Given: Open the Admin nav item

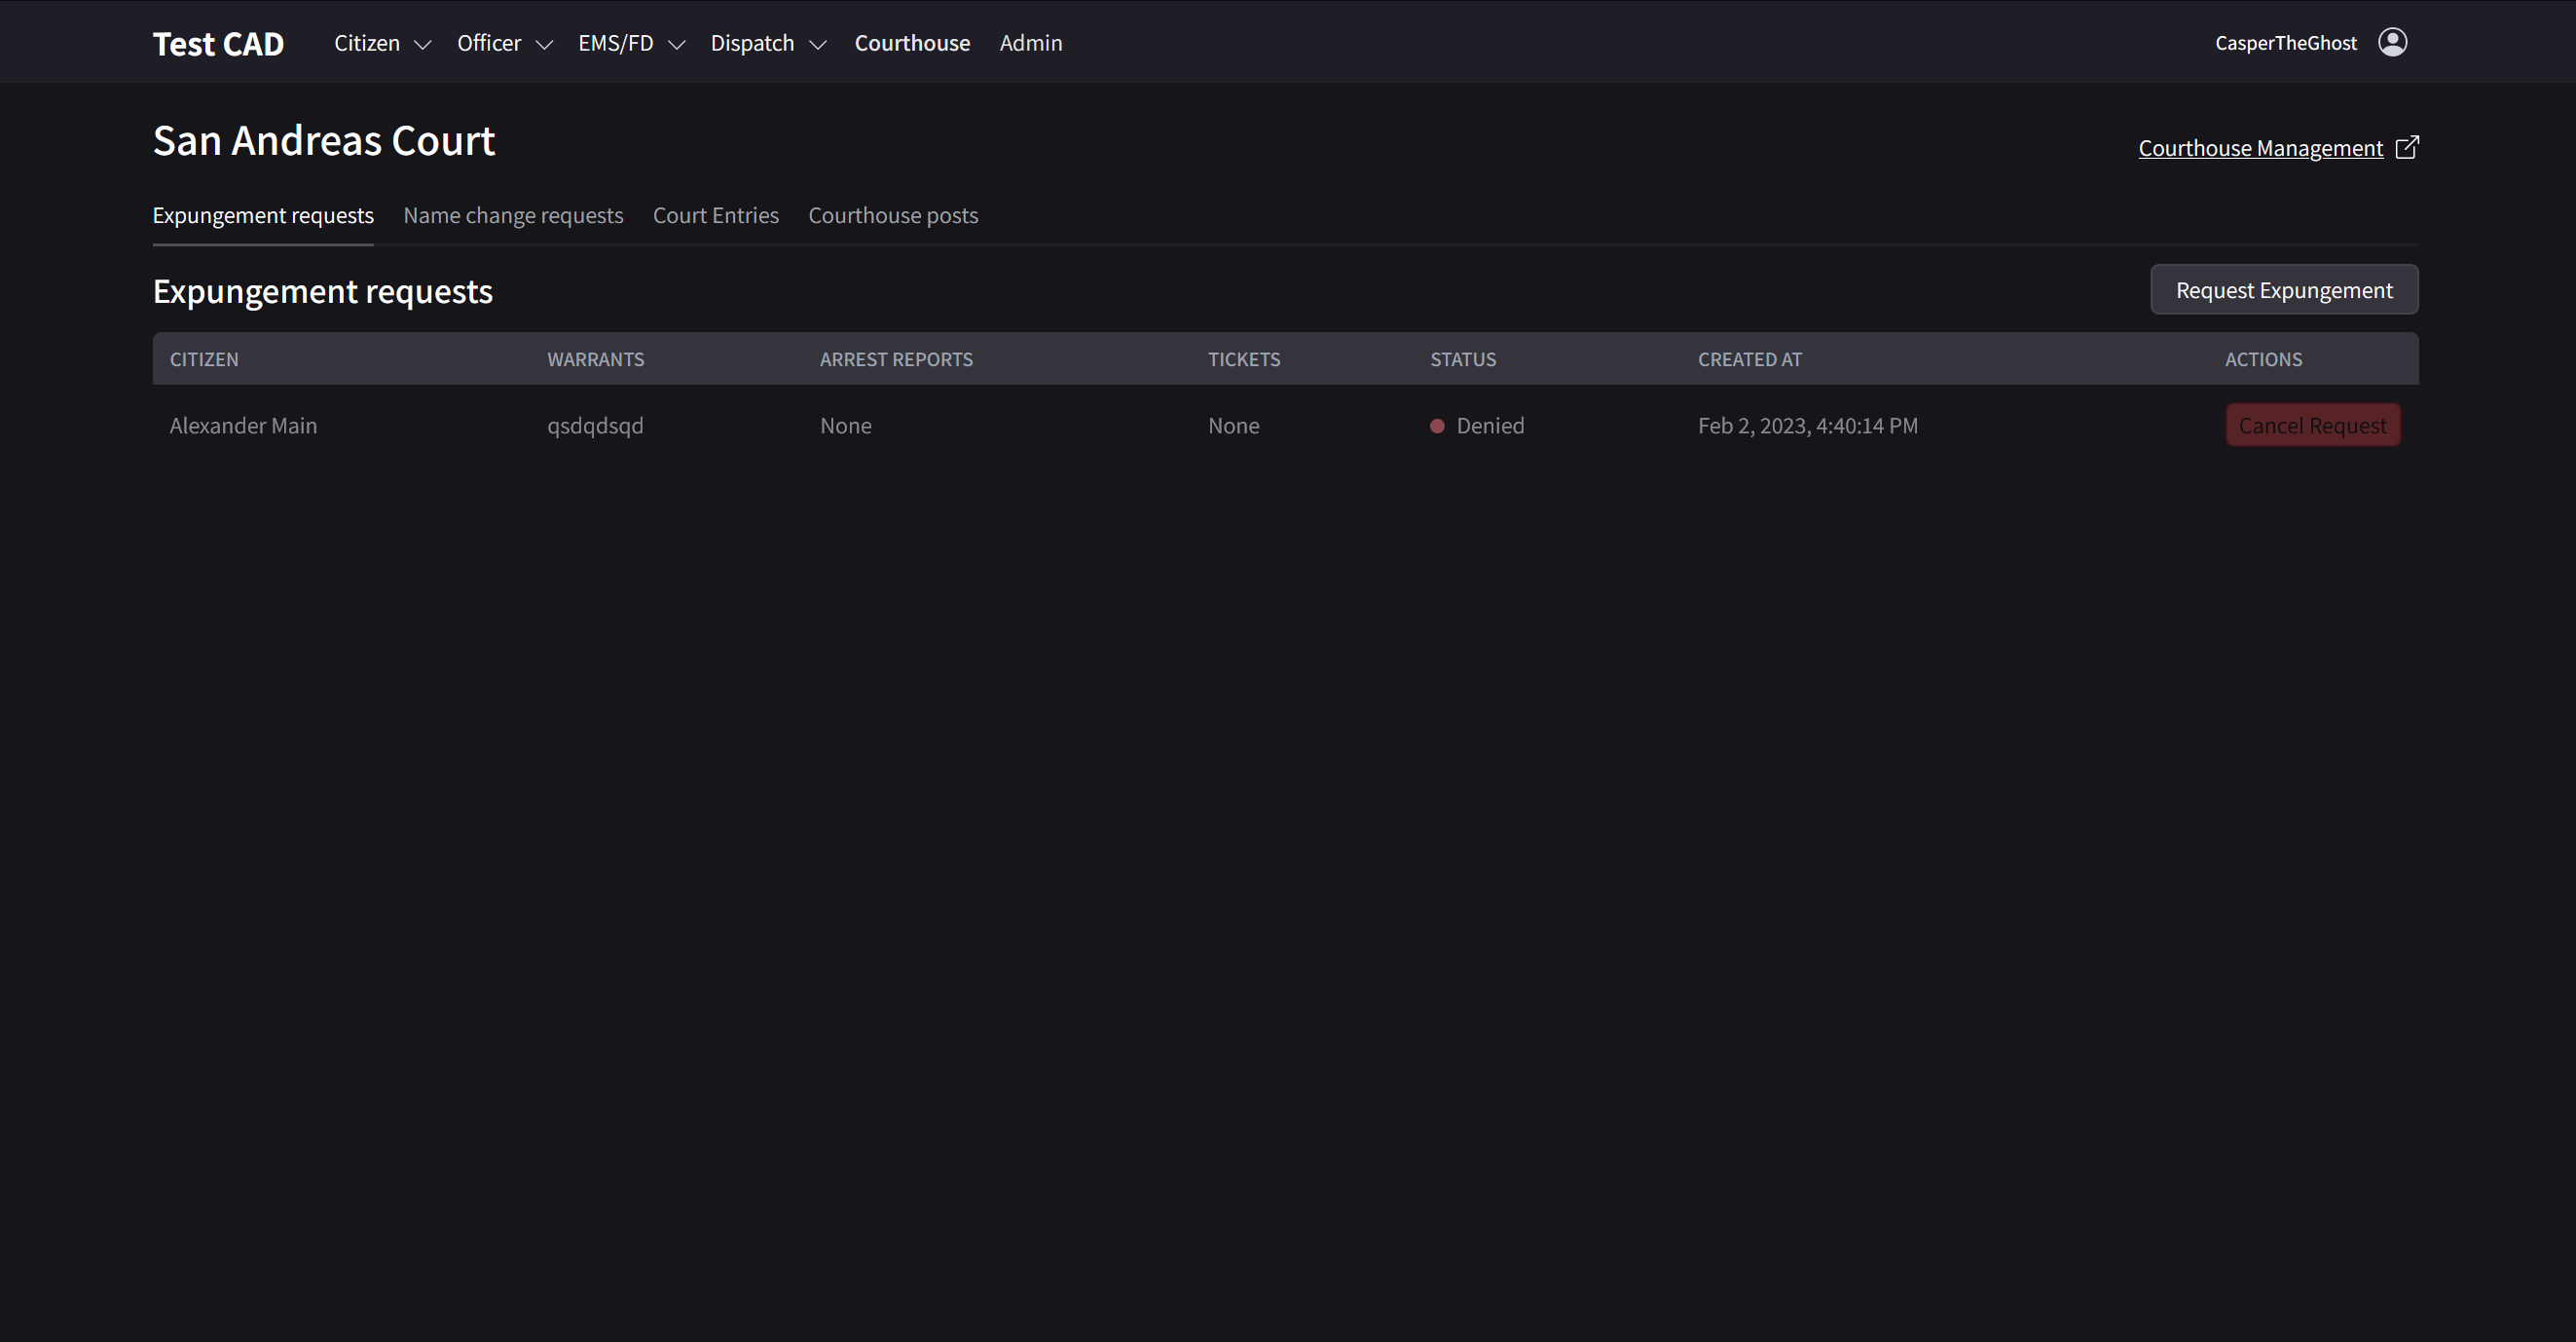Looking at the screenshot, I should click(x=1030, y=43).
